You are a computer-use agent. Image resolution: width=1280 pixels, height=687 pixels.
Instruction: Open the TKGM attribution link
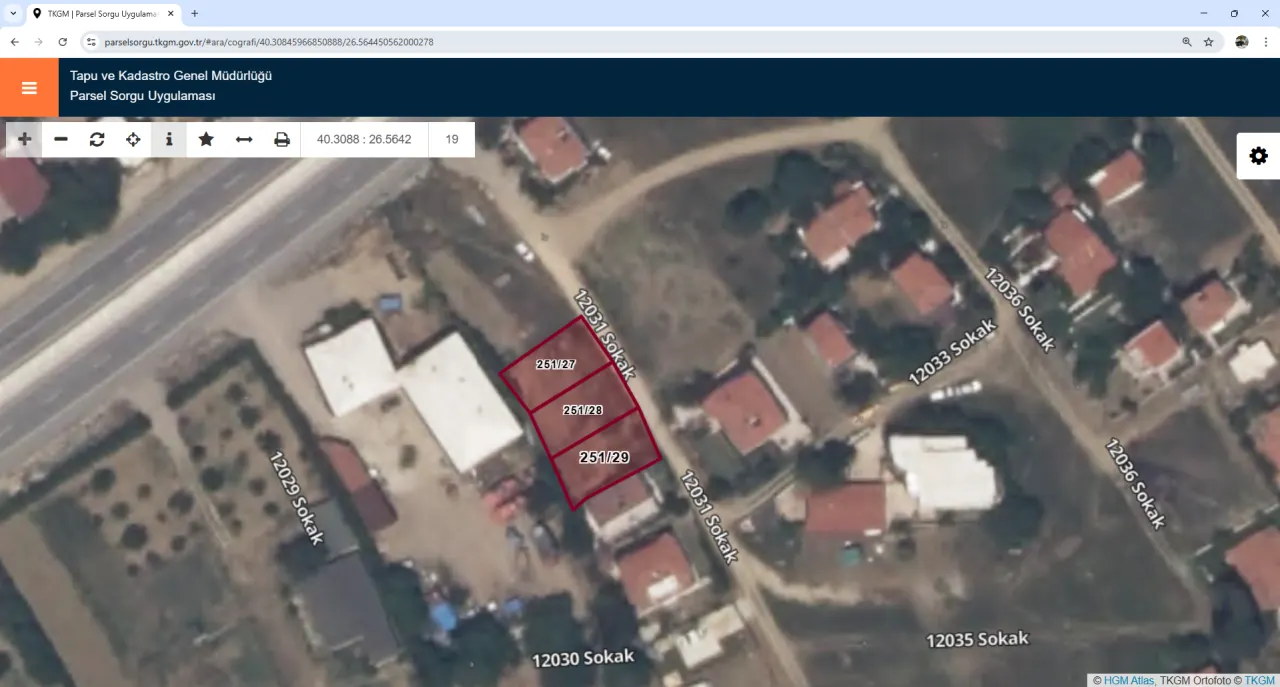[x=1260, y=680]
